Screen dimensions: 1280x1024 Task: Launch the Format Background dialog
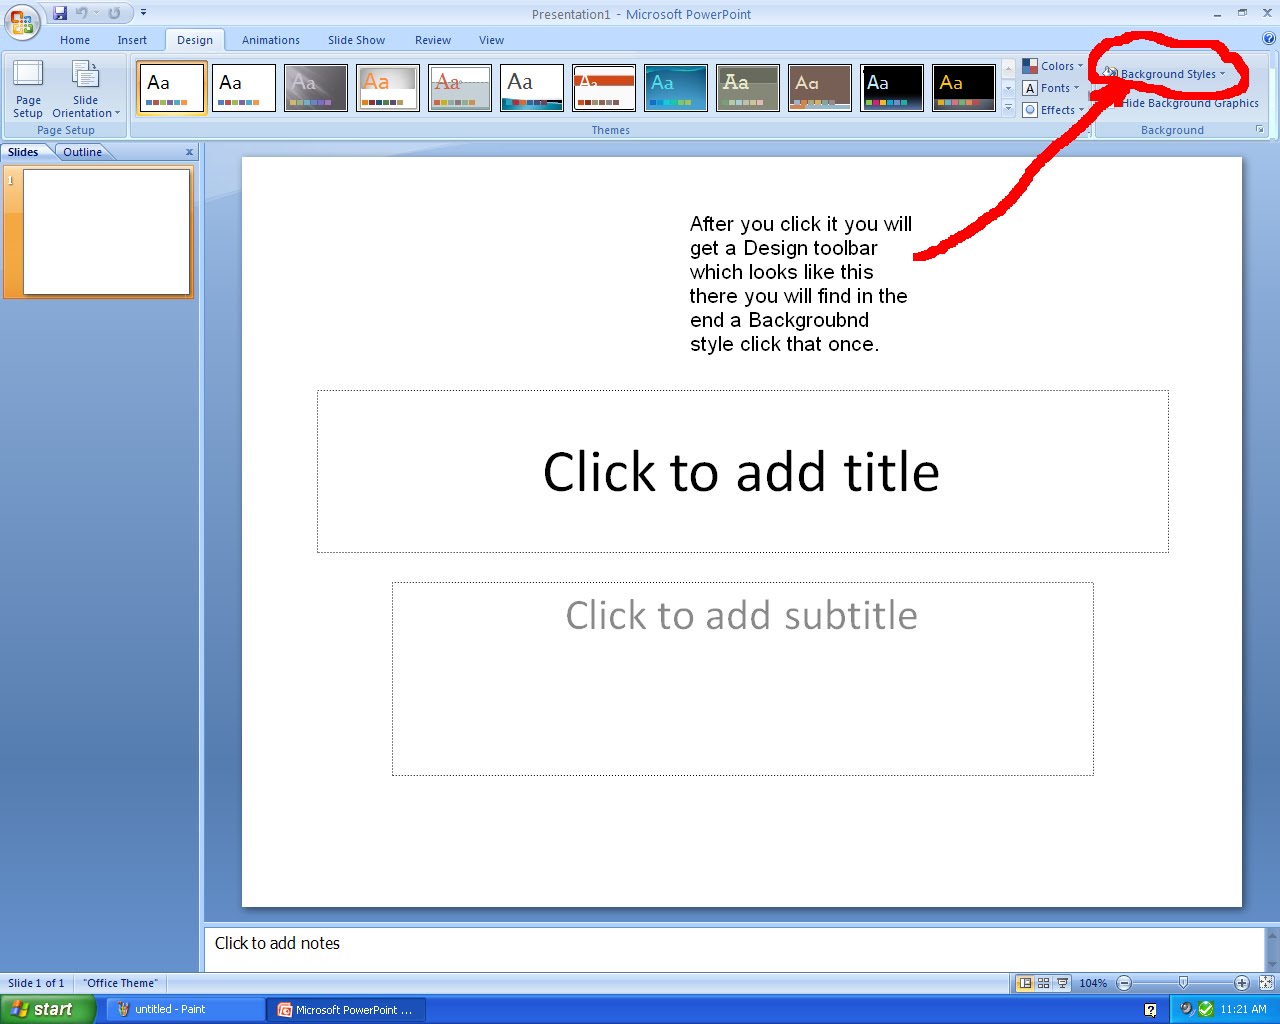pos(1260,130)
